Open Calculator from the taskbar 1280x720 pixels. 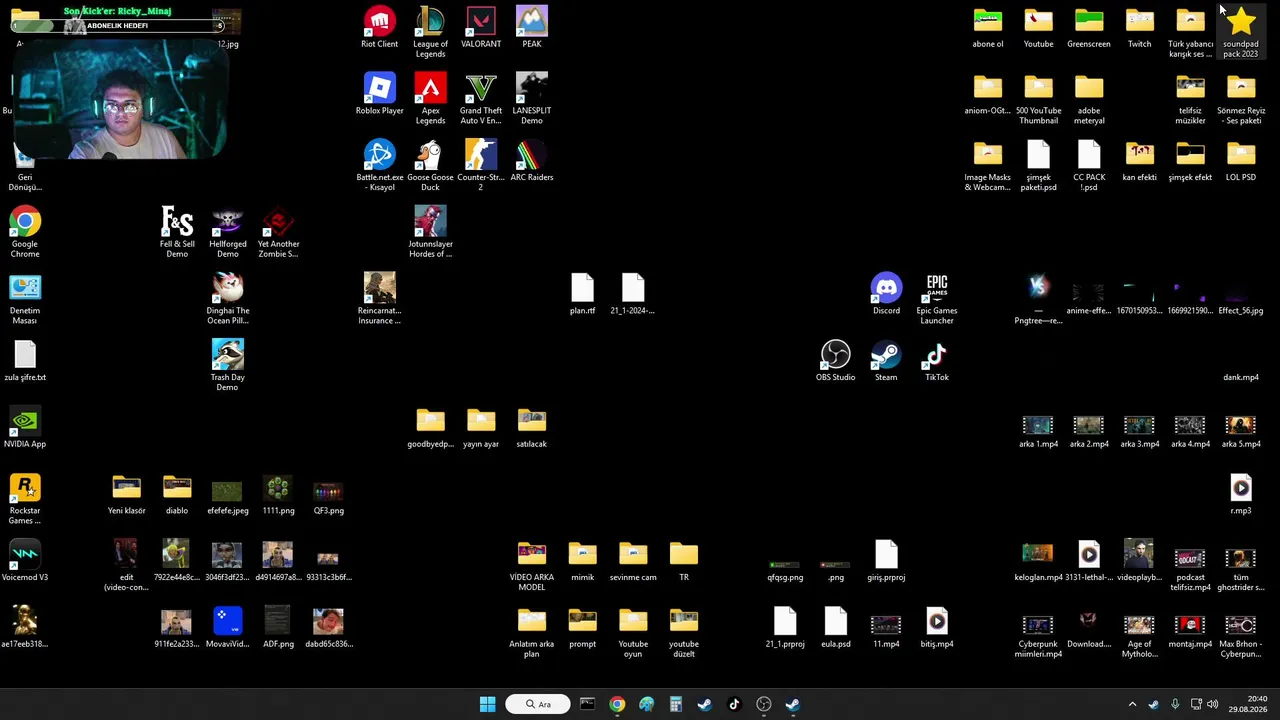pyautogui.click(x=676, y=704)
